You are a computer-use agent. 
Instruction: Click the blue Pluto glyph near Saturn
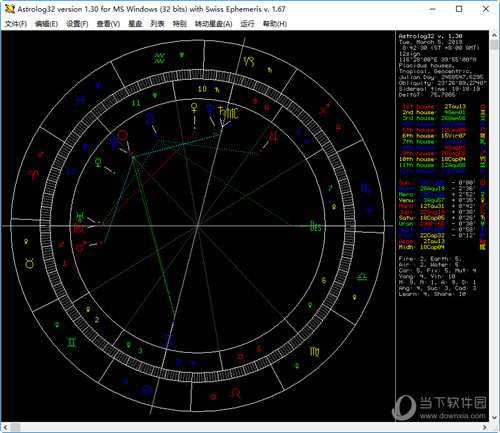pos(210,109)
